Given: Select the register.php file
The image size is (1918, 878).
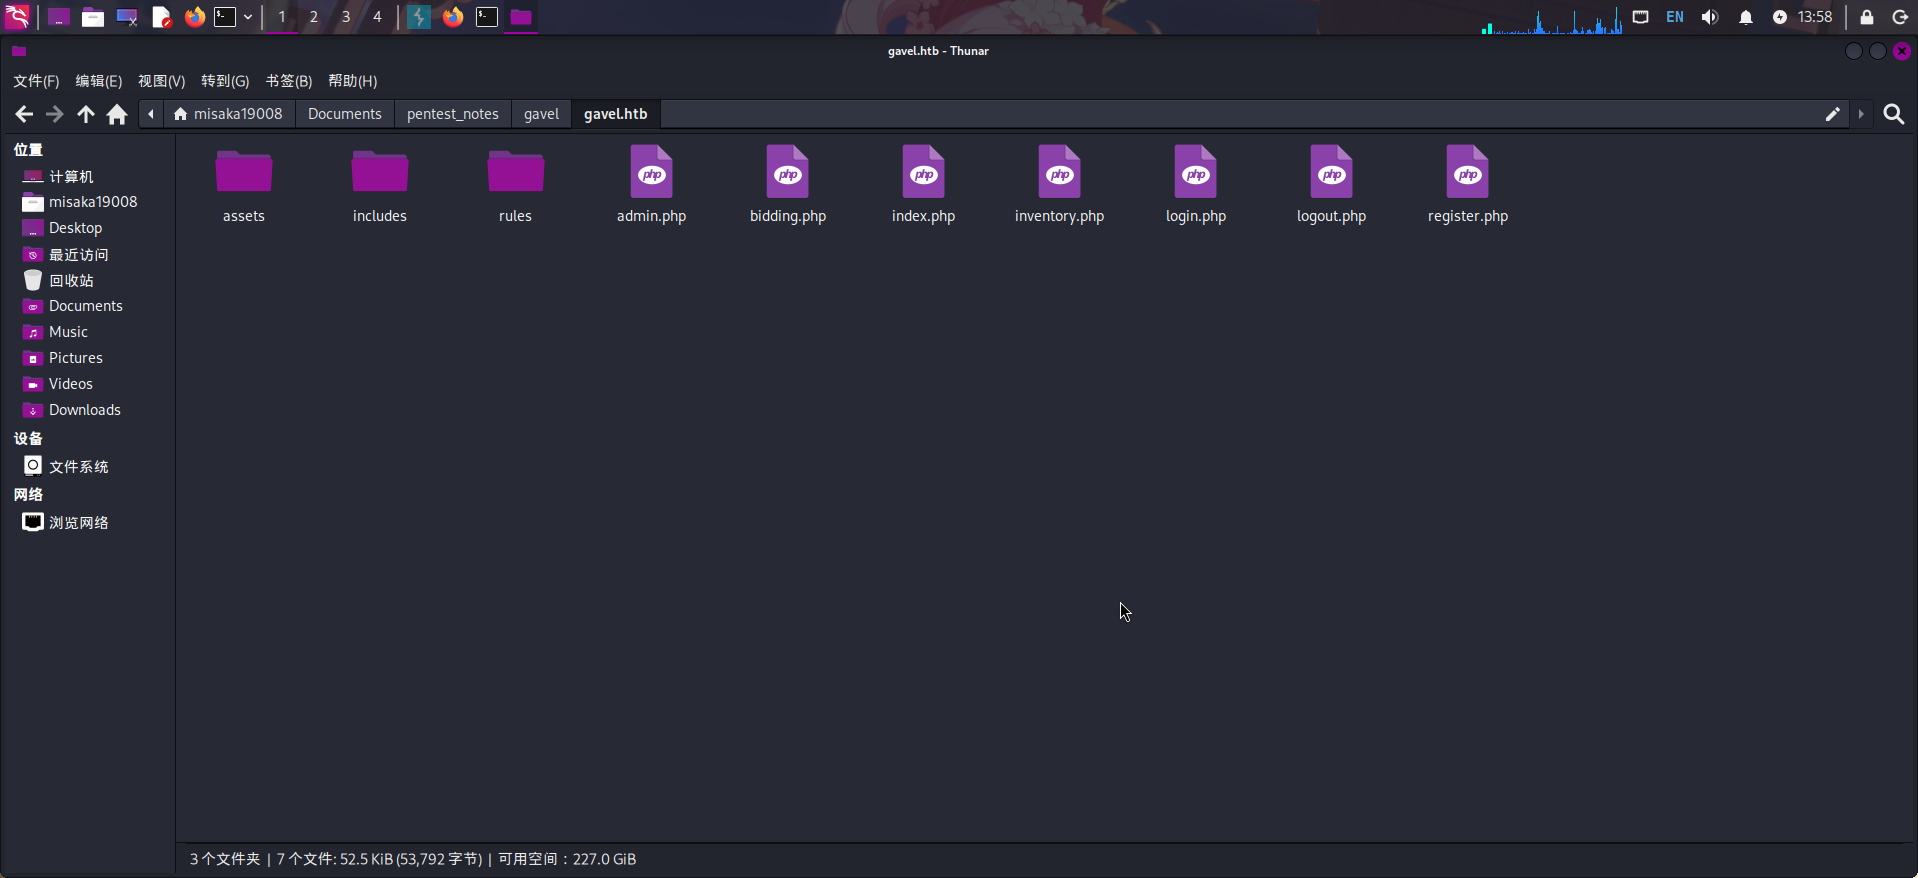Looking at the screenshot, I should 1468,186.
